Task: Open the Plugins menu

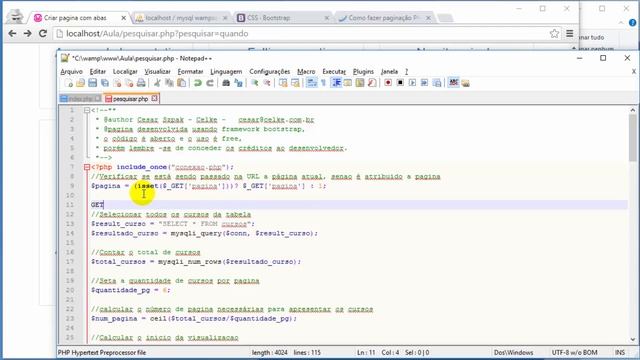Action: 363,71
